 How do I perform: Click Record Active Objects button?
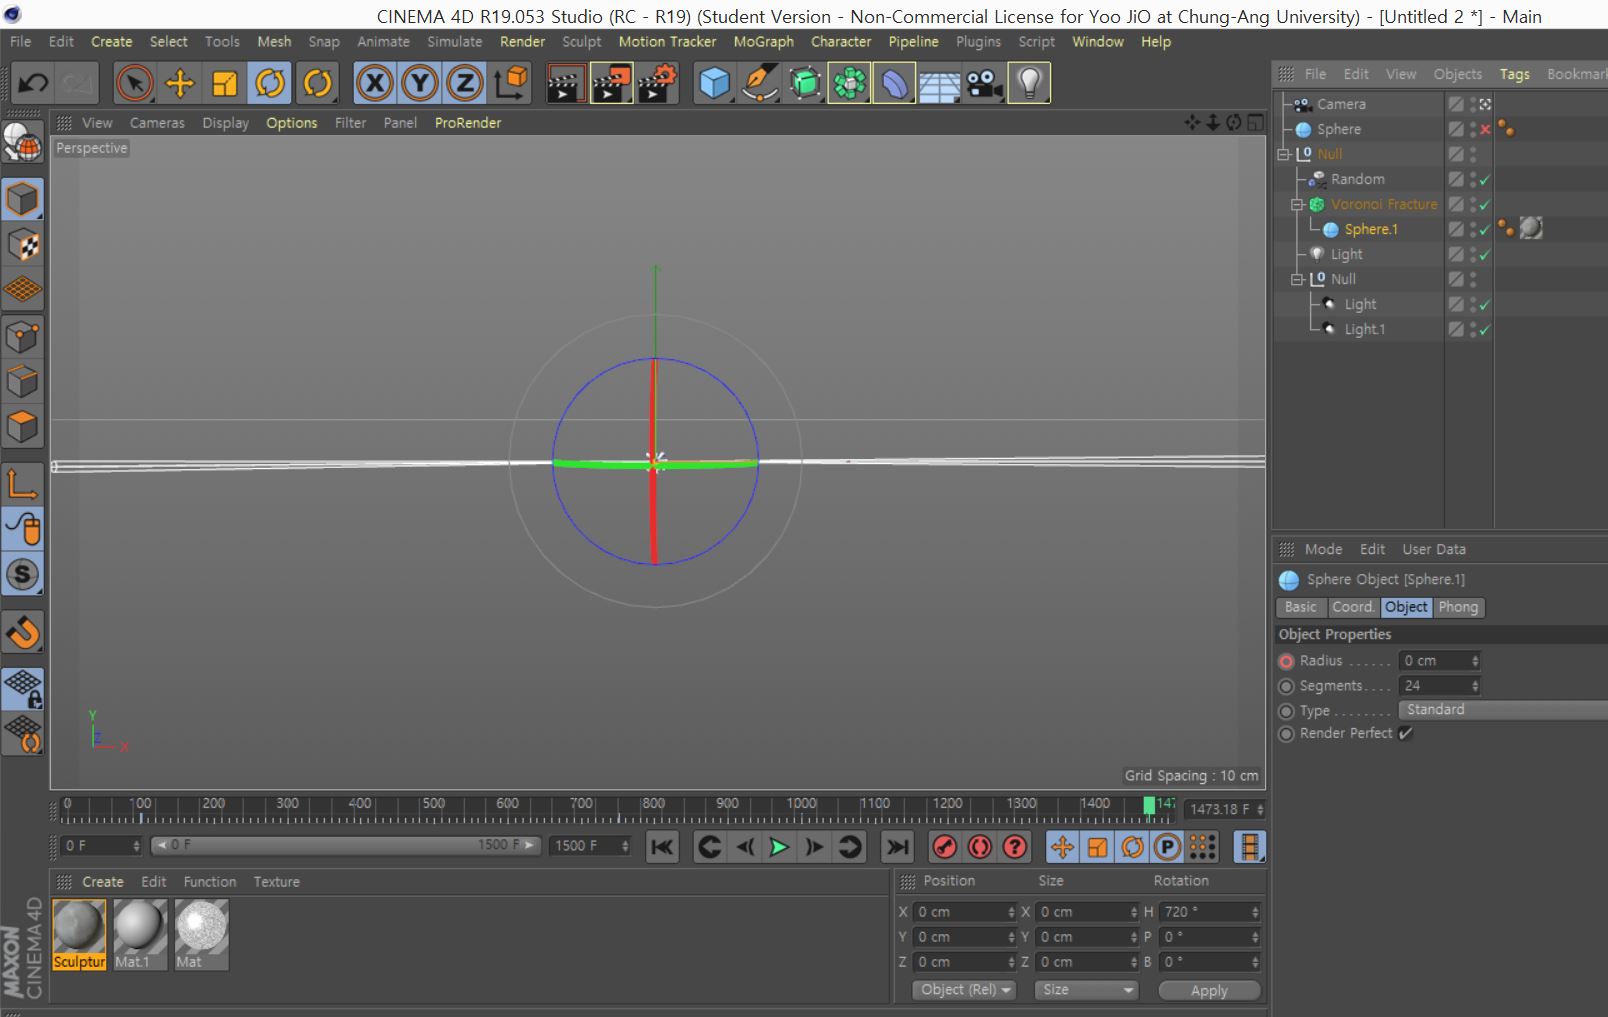click(x=944, y=847)
